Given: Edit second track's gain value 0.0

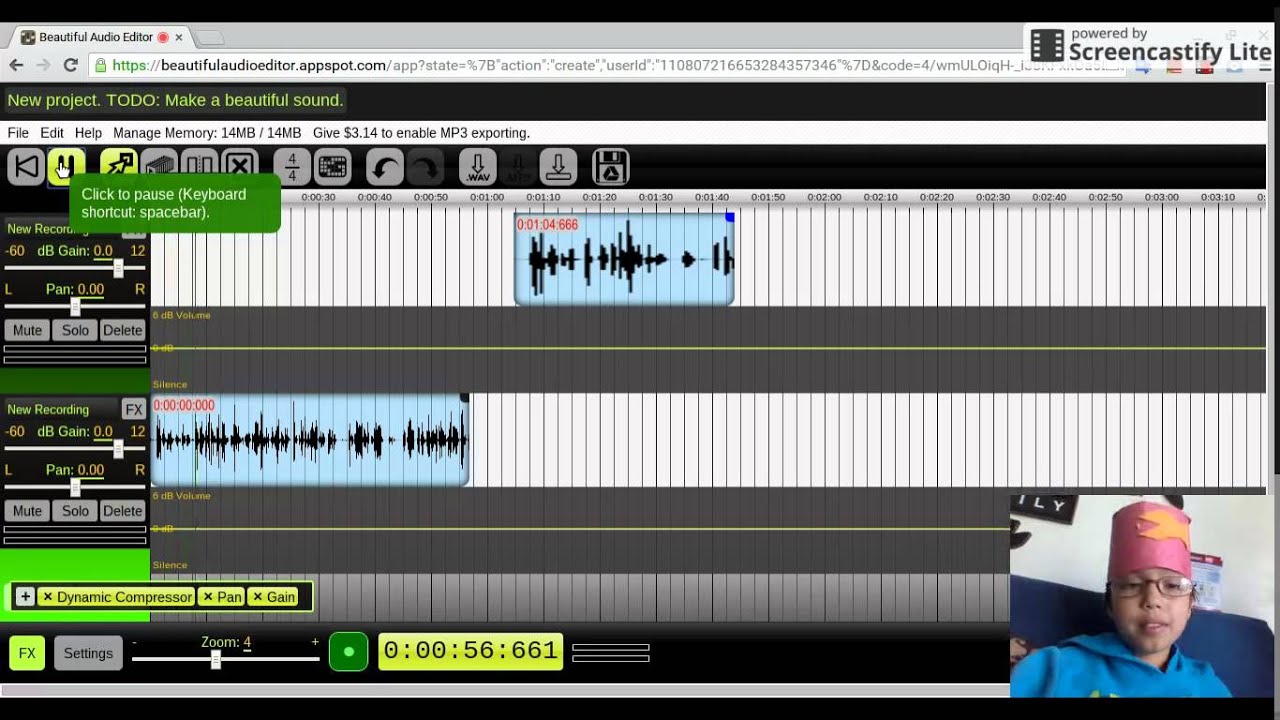Looking at the screenshot, I should (103, 432).
